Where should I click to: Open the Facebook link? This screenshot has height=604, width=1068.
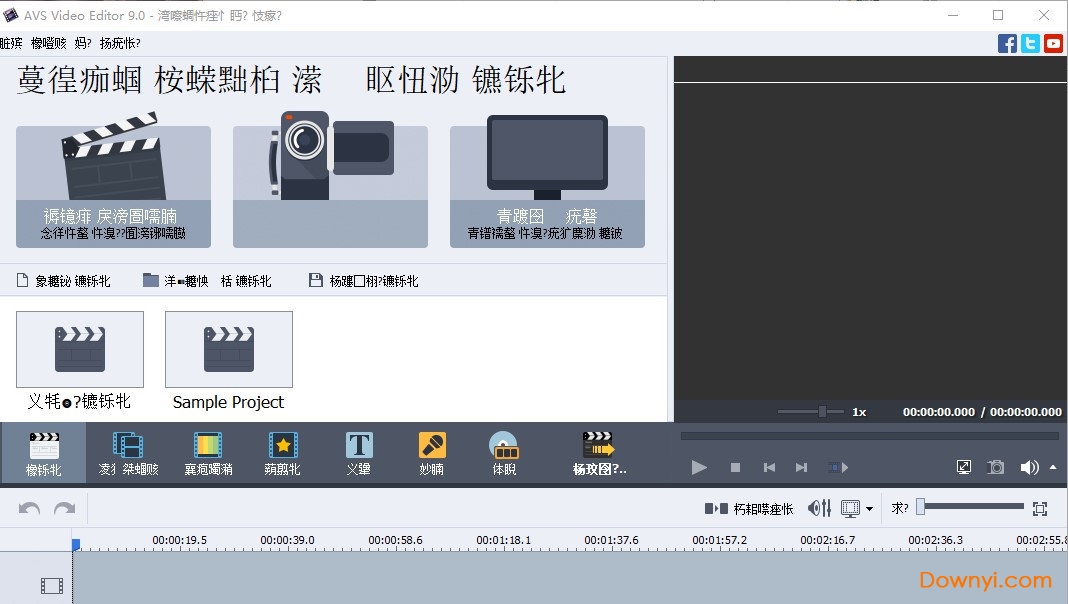[1007, 43]
